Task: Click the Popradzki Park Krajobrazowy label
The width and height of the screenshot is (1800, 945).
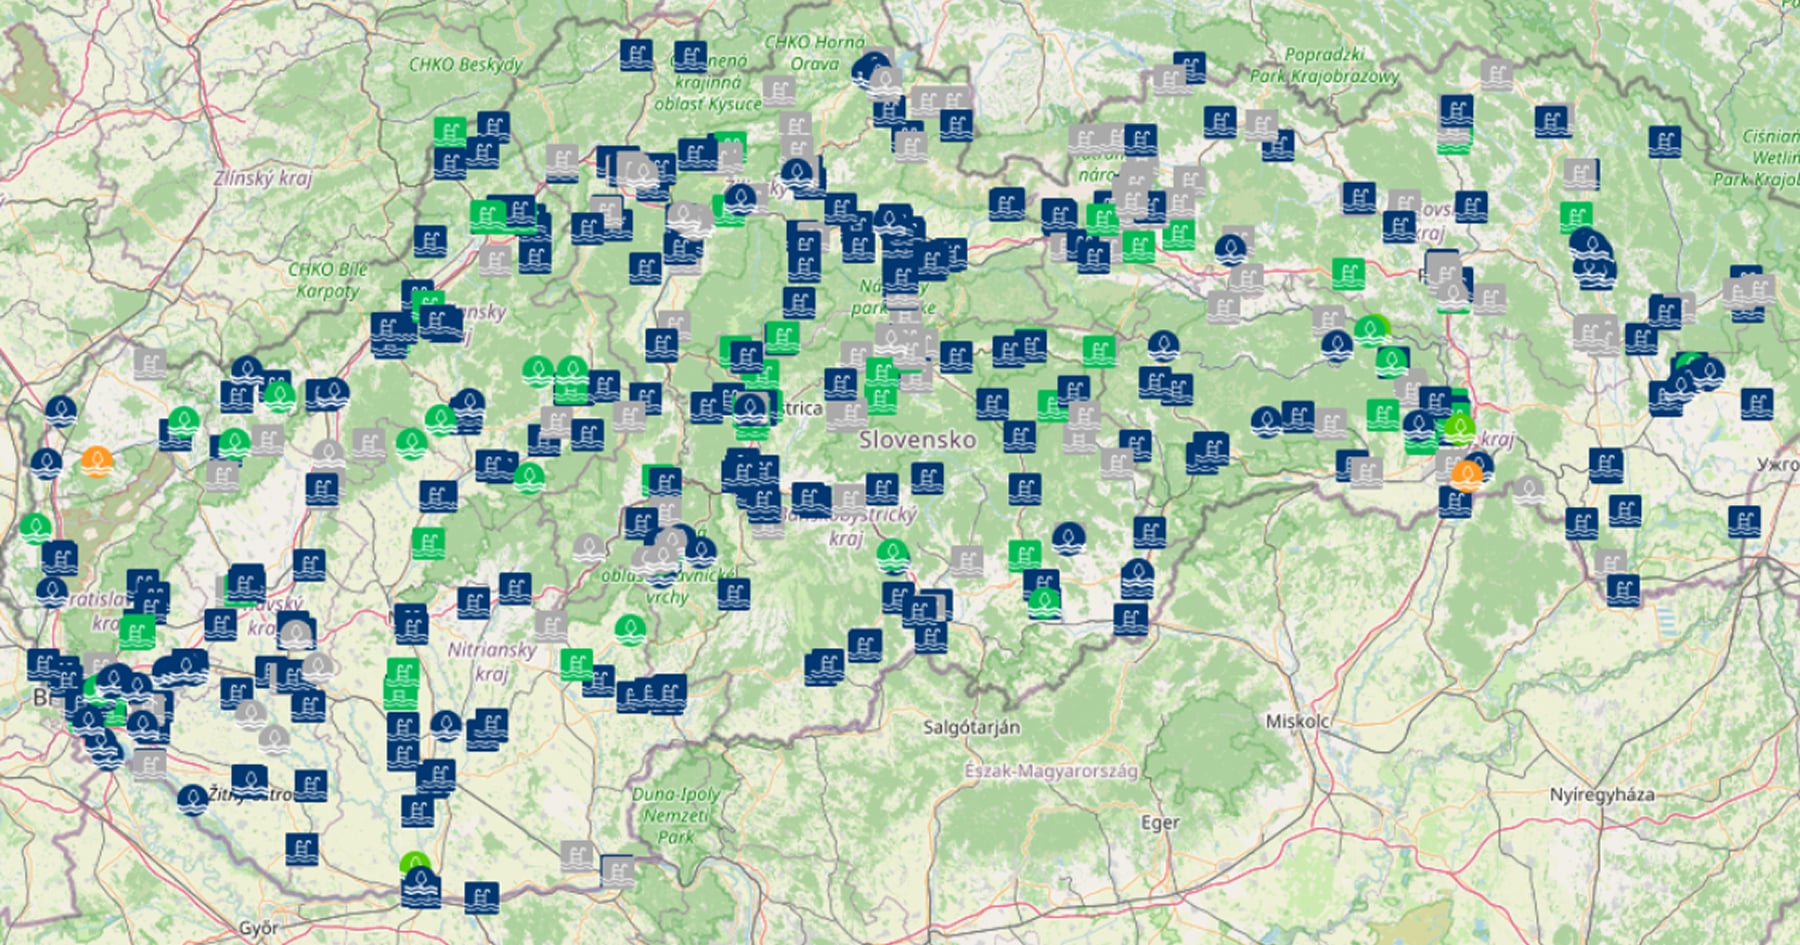Action: [1325, 65]
